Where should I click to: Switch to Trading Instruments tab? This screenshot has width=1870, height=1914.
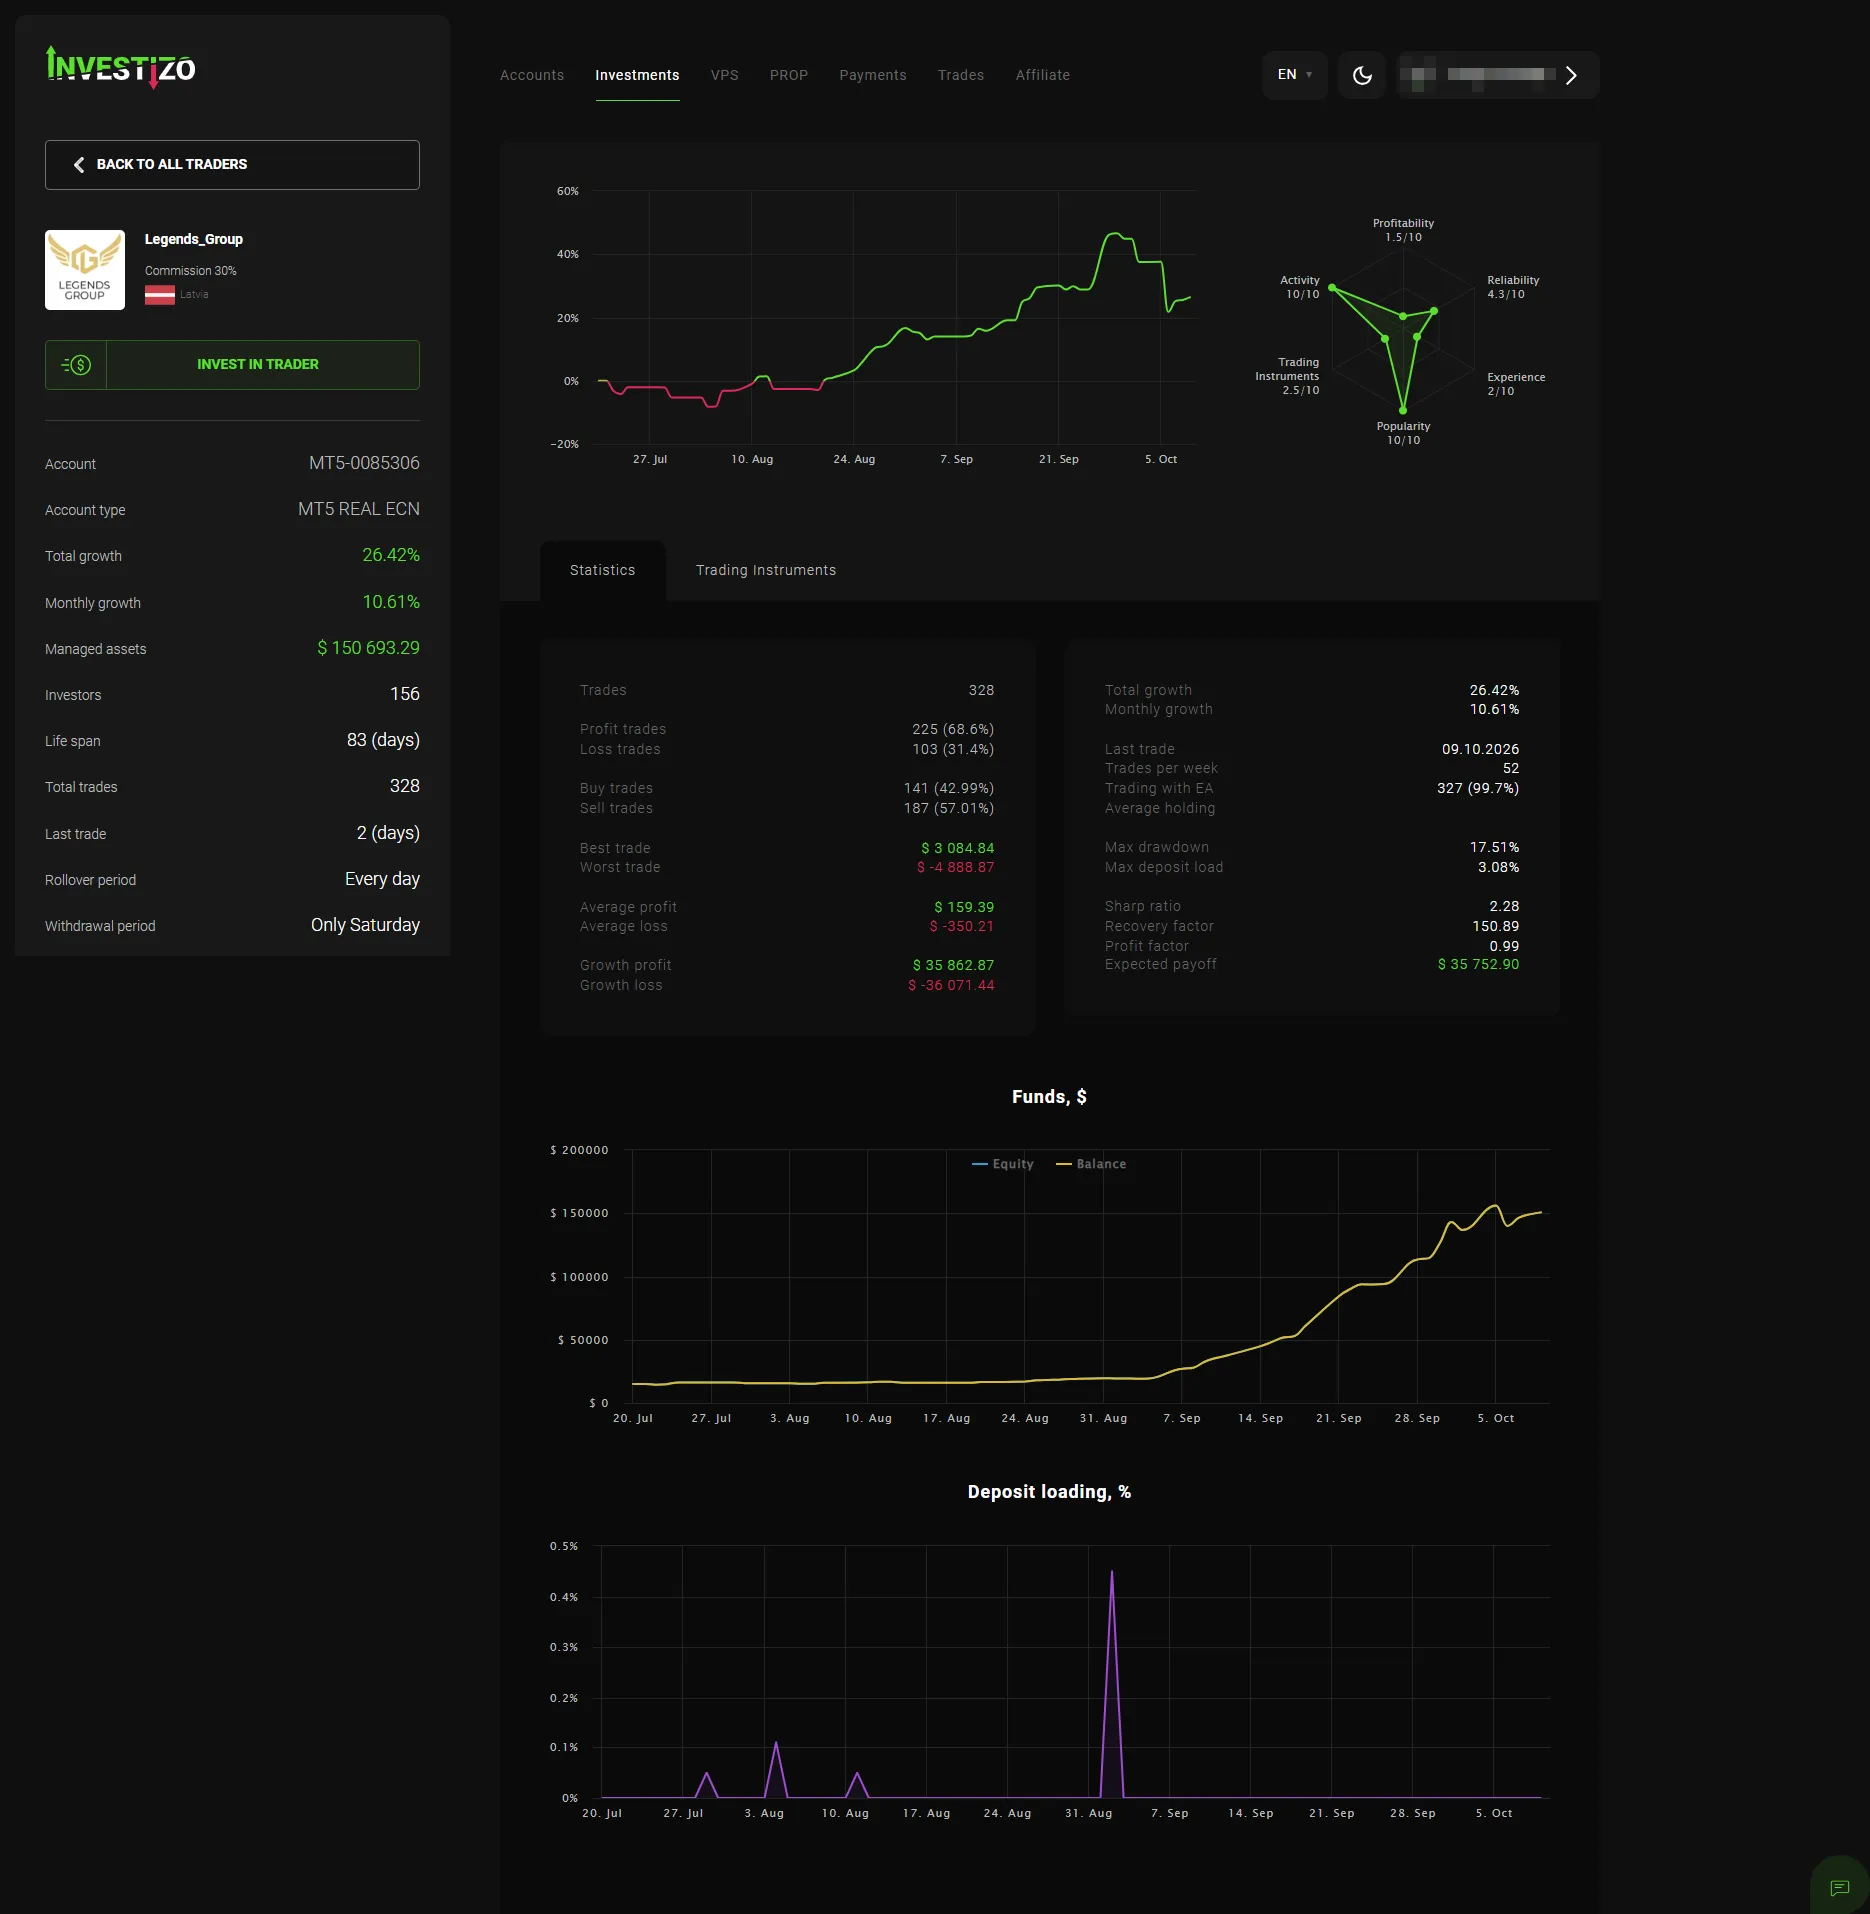click(766, 571)
